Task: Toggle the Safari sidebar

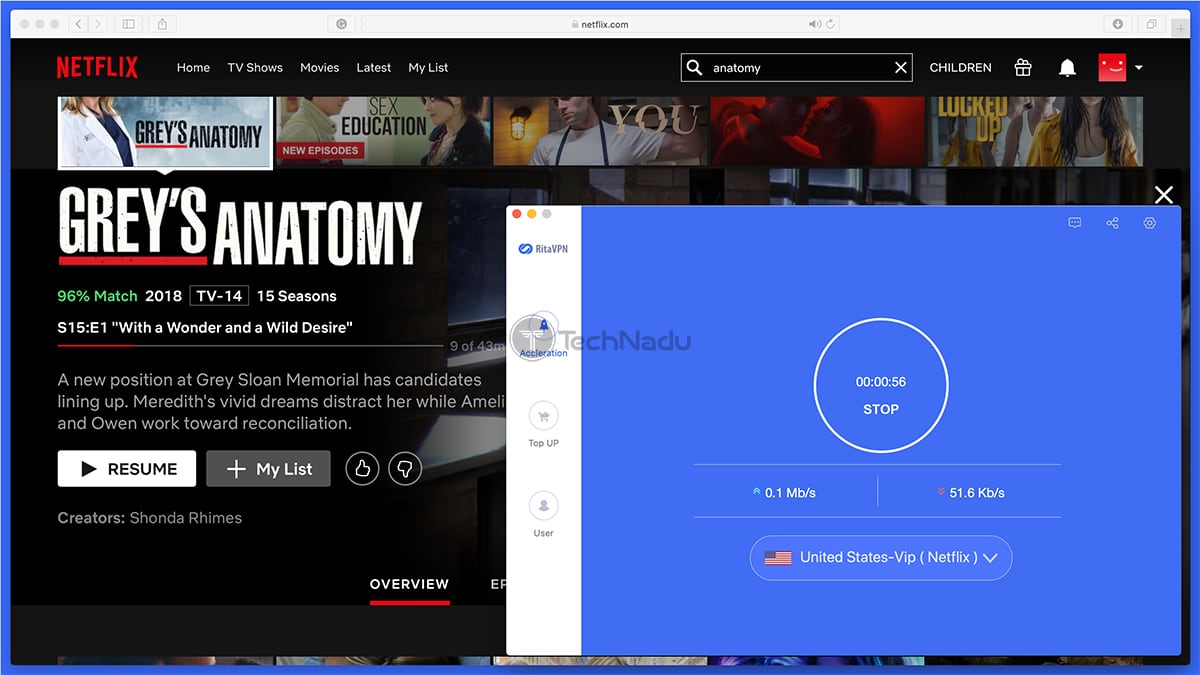Action: tap(128, 23)
